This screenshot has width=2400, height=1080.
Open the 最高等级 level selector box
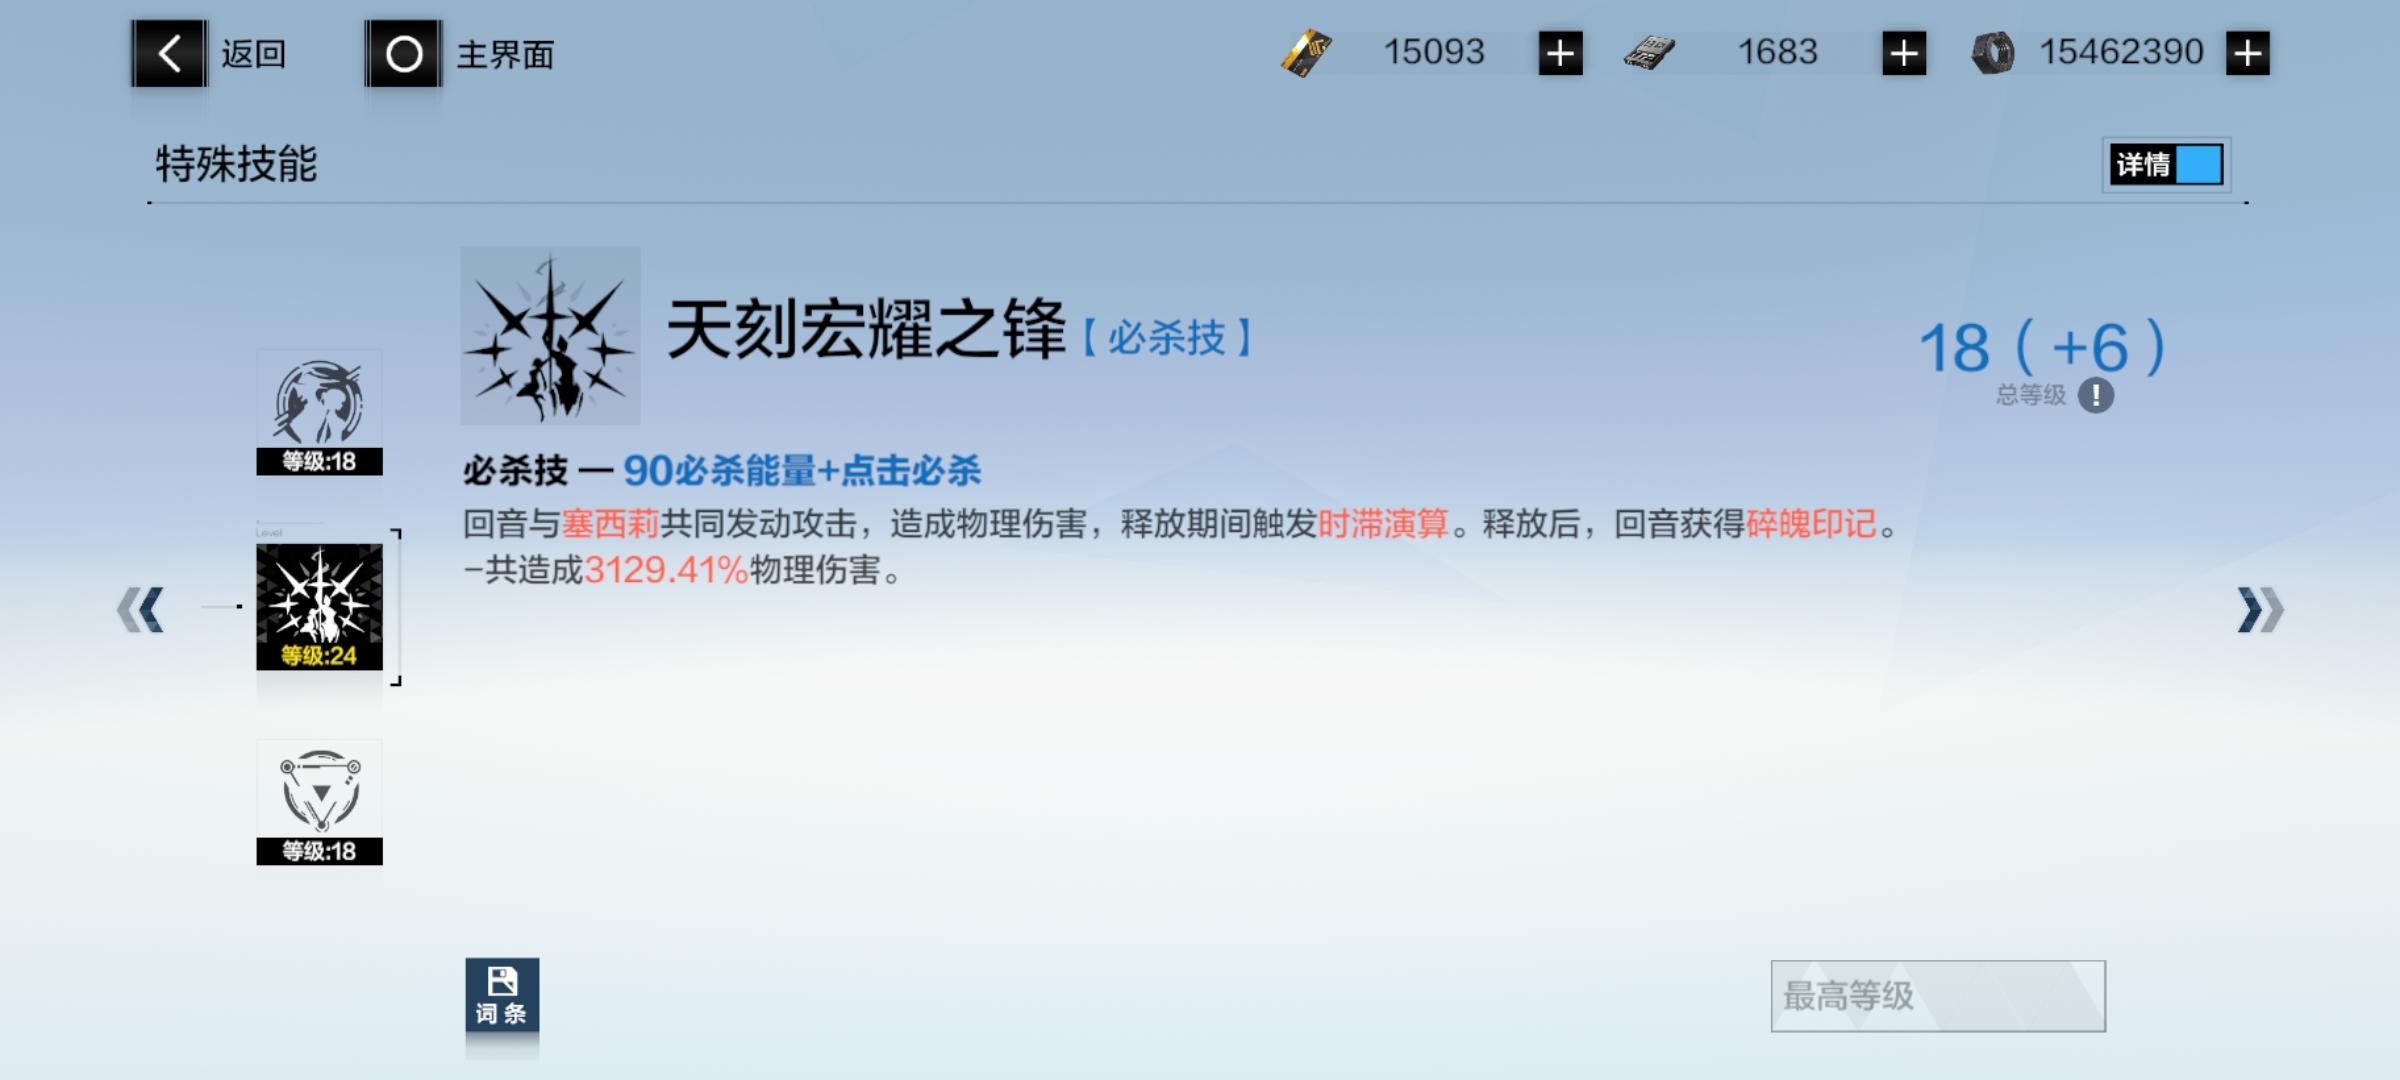(1937, 996)
